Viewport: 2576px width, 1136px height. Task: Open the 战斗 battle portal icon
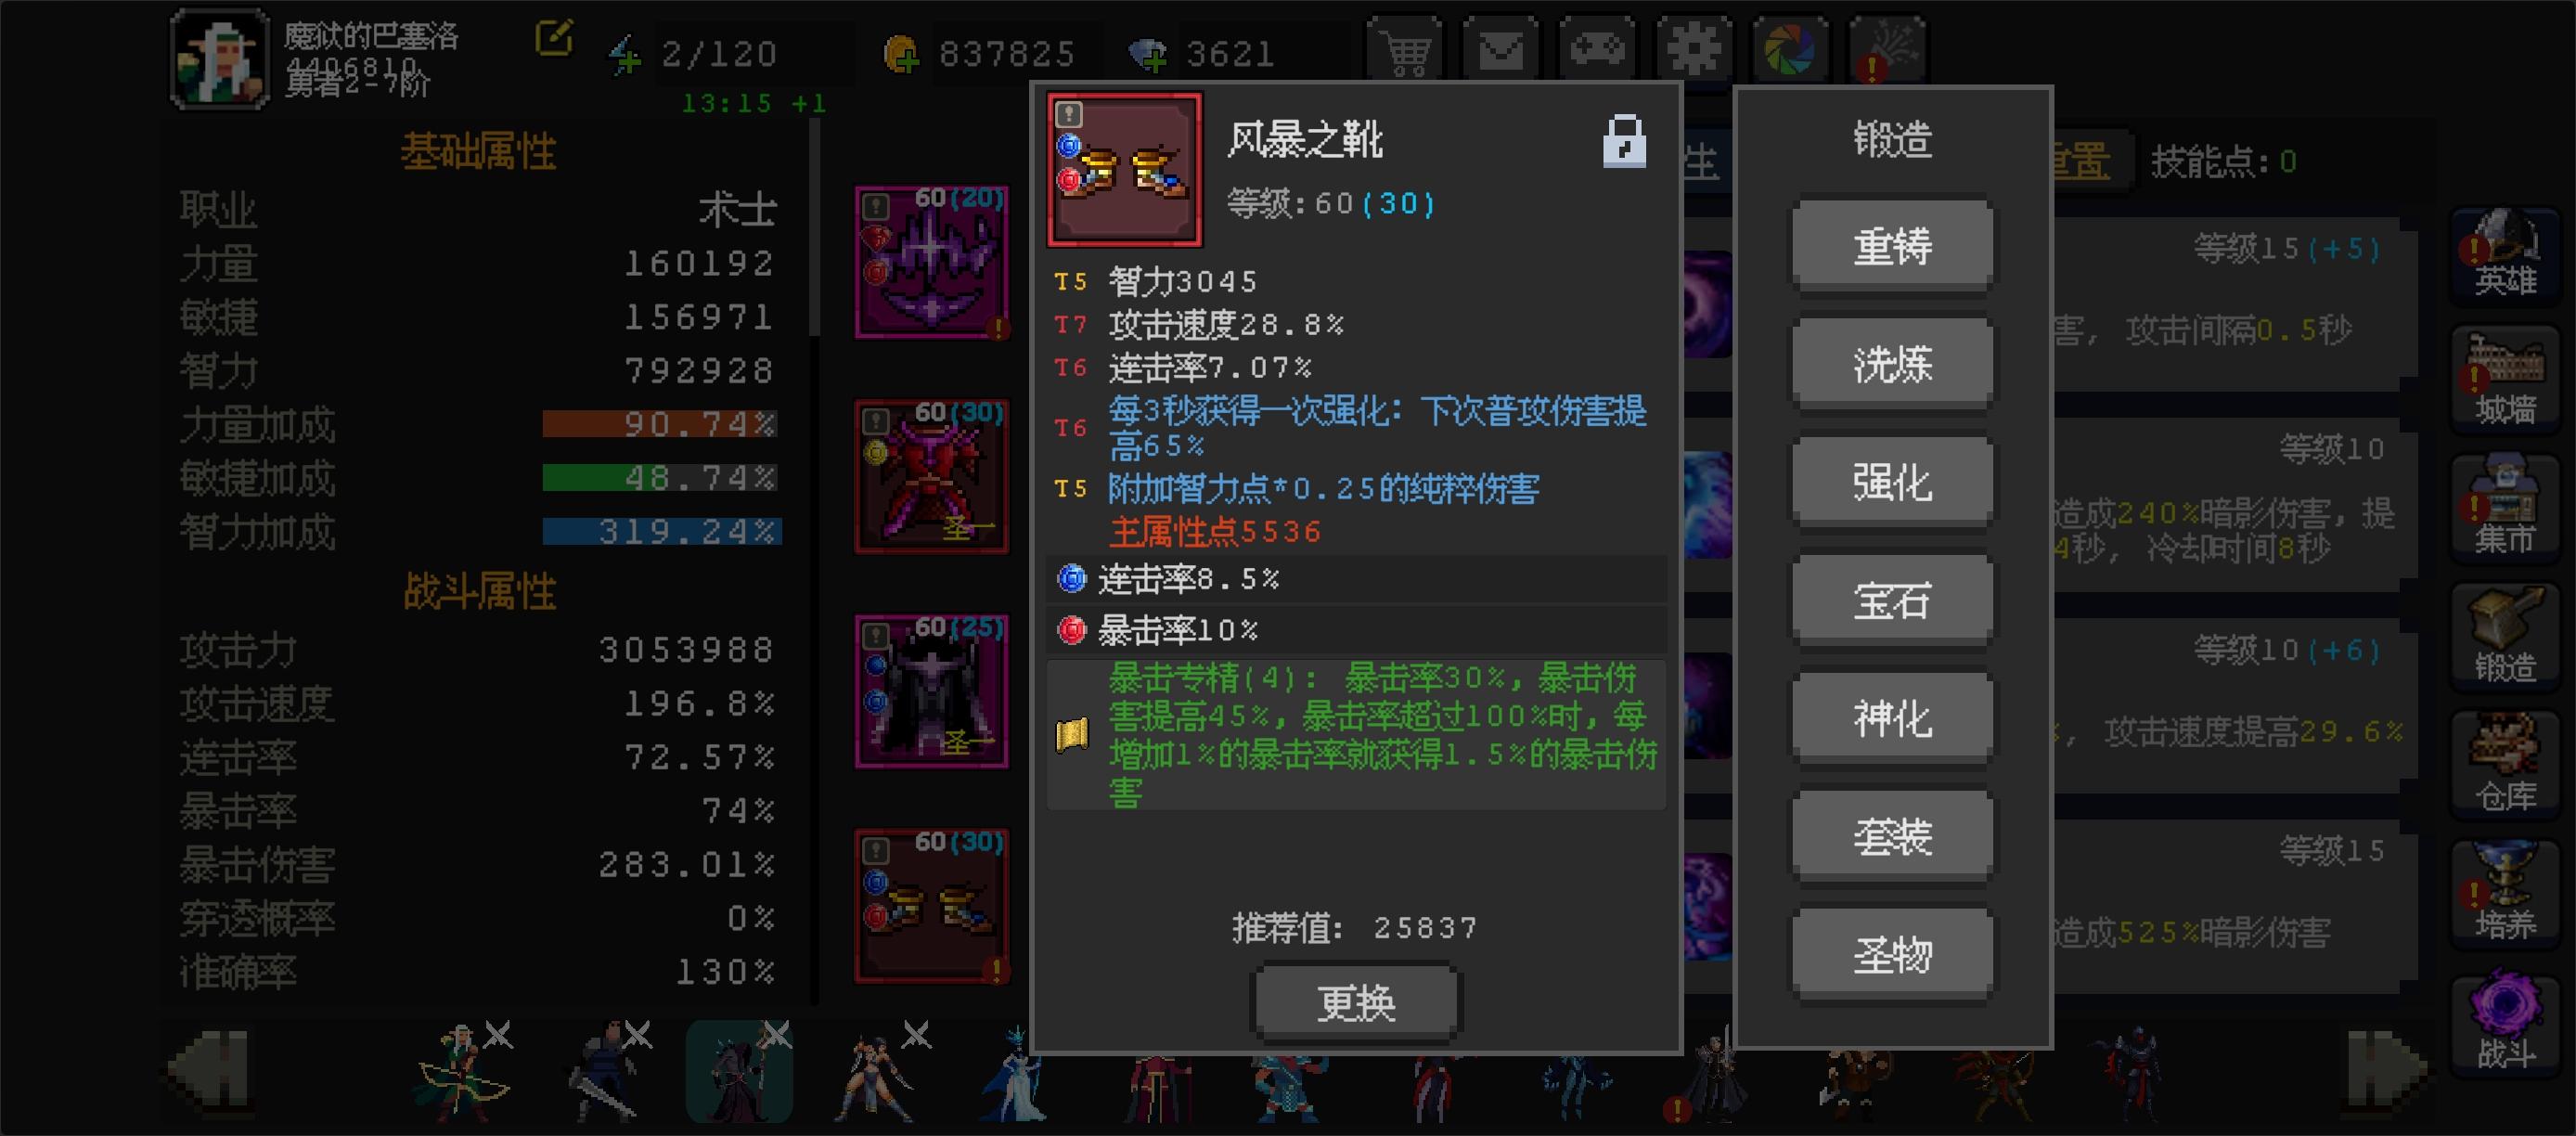[x=2505, y=1022]
